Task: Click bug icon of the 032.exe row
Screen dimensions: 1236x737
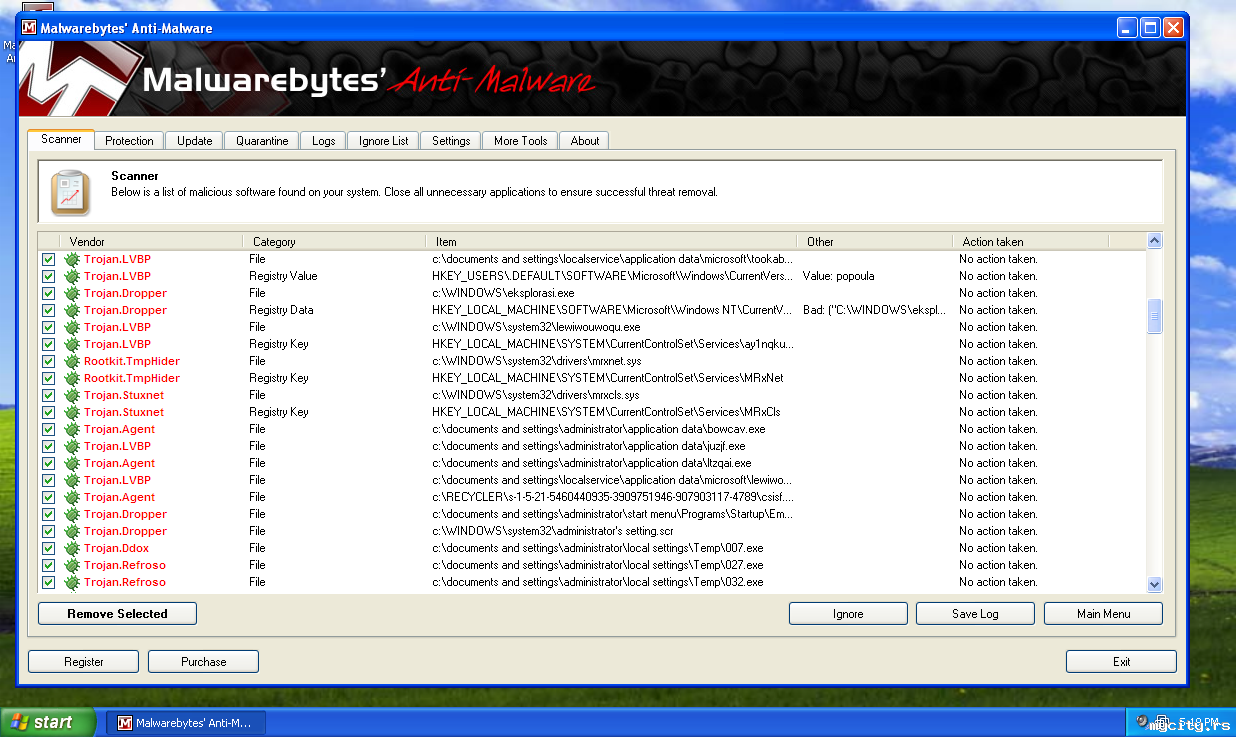Action: [x=72, y=582]
